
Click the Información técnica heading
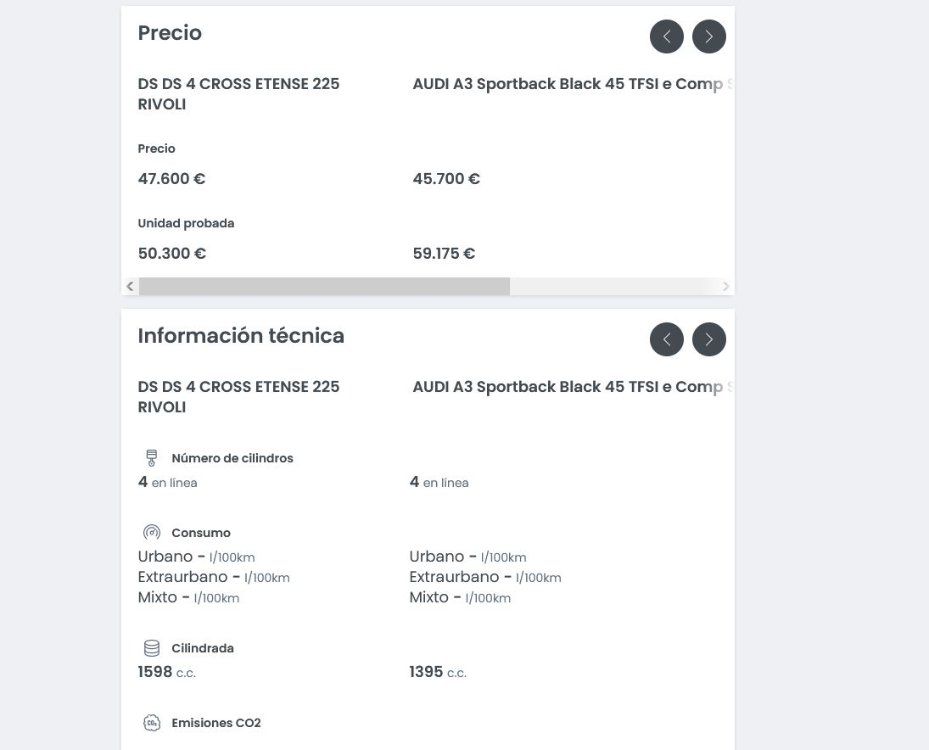pyautogui.click(x=241, y=336)
